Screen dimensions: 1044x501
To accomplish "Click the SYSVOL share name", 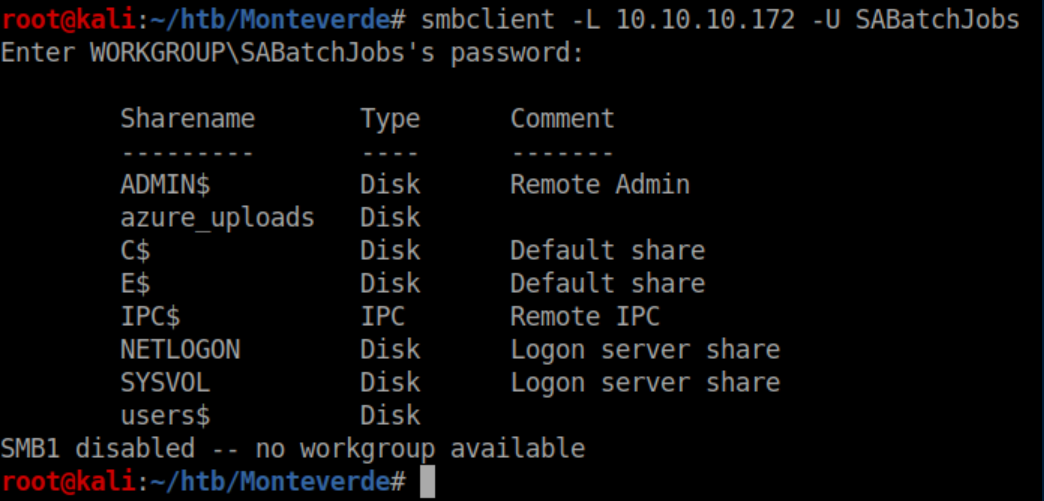I will (x=165, y=383).
